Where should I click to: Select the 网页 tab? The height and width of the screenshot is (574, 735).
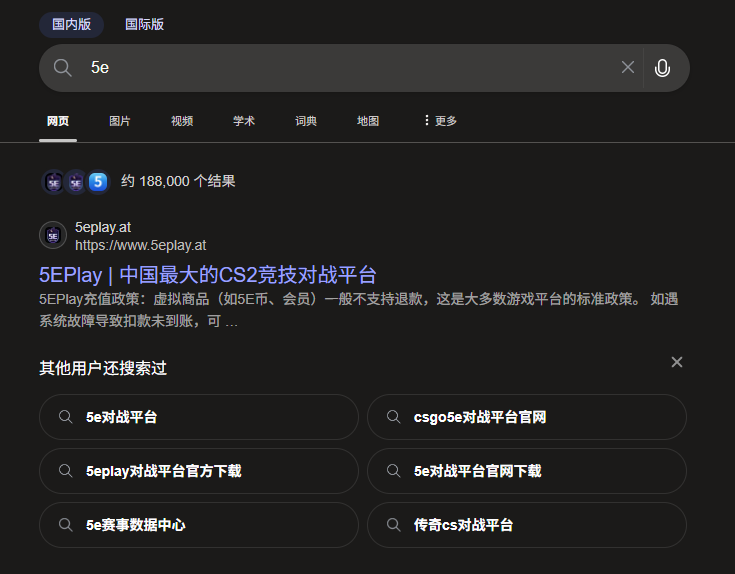(58, 121)
